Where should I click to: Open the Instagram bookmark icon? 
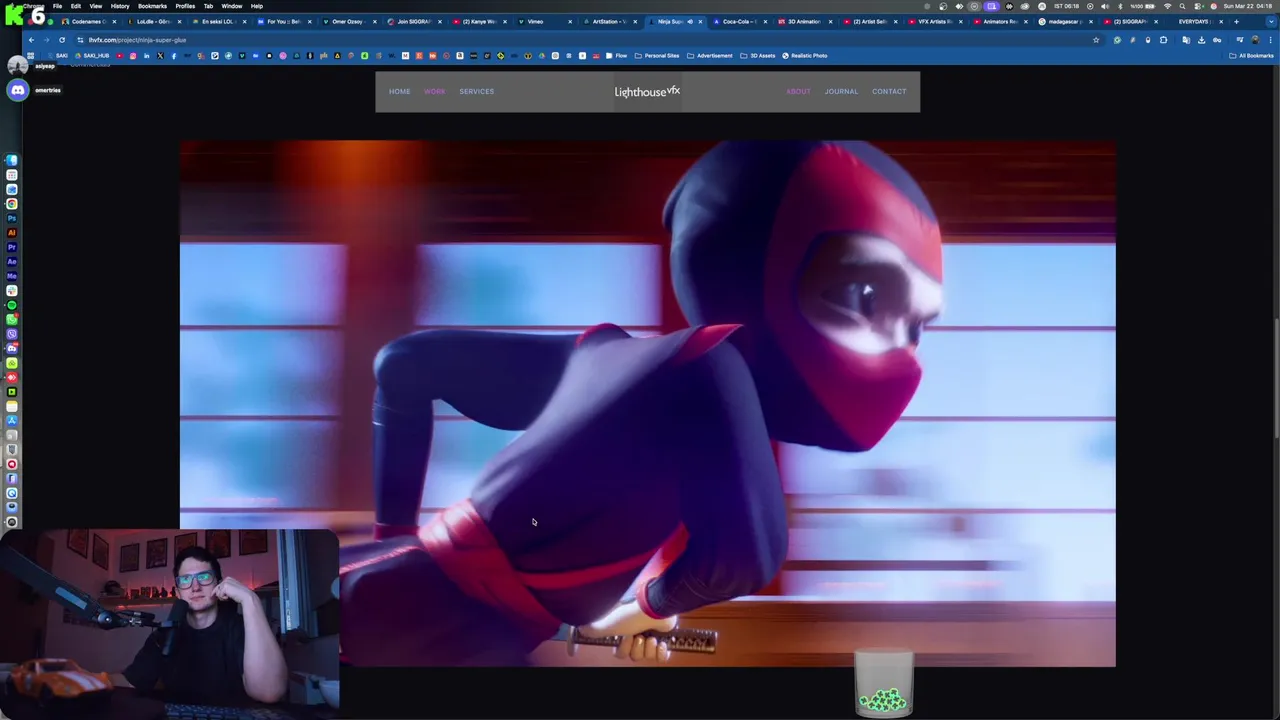click(x=133, y=56)
